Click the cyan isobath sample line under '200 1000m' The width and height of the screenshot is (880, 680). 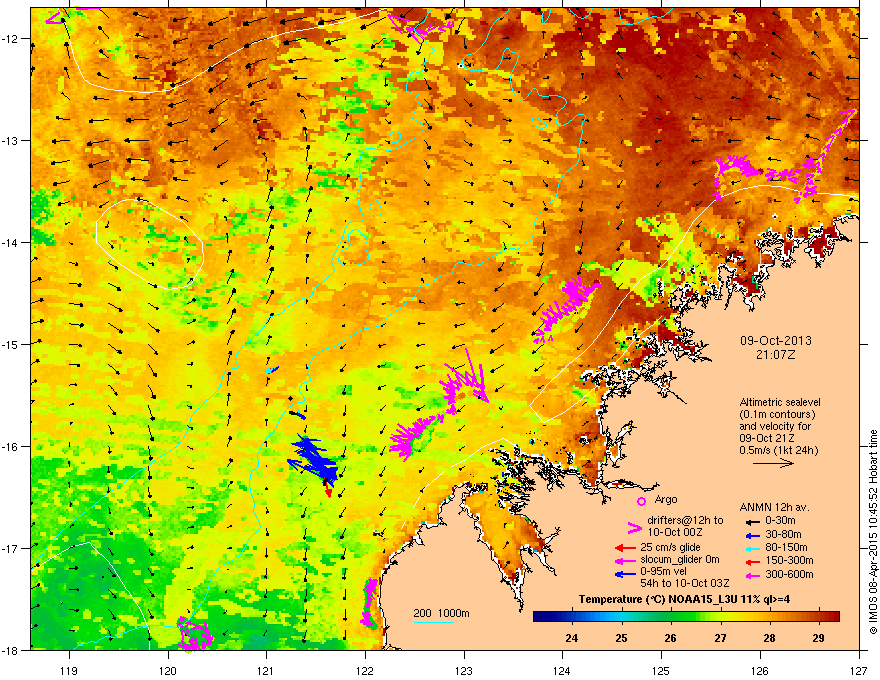(434, 622)
